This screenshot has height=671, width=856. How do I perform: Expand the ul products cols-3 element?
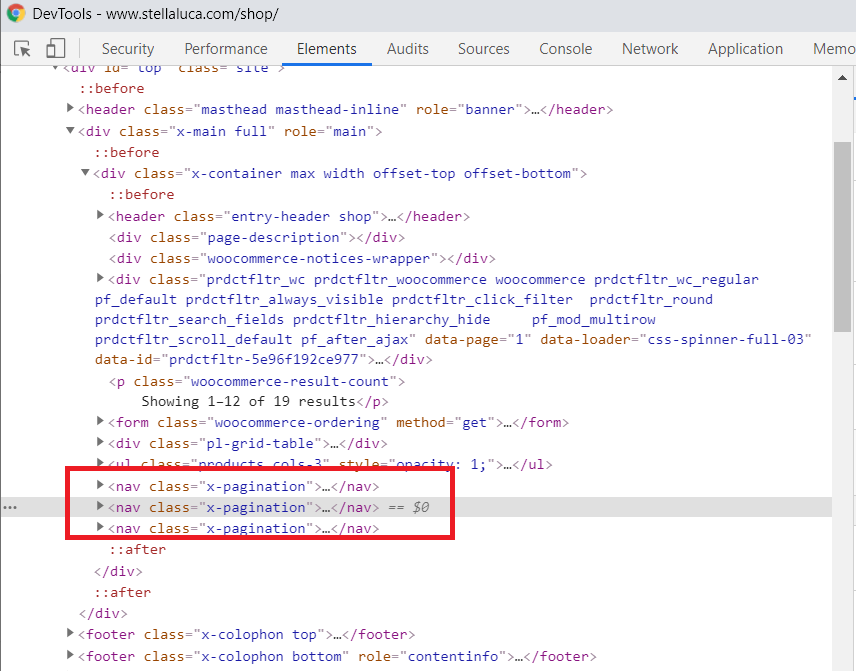[x=100, y=463]
